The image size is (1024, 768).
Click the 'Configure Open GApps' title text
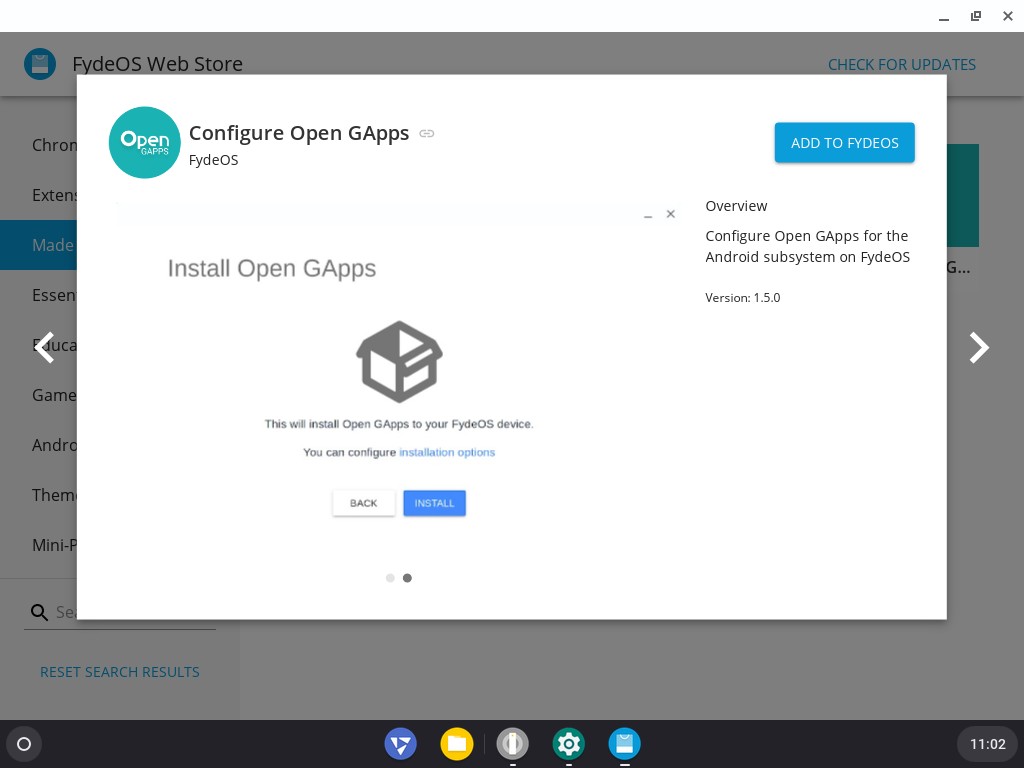pos(299,133)
